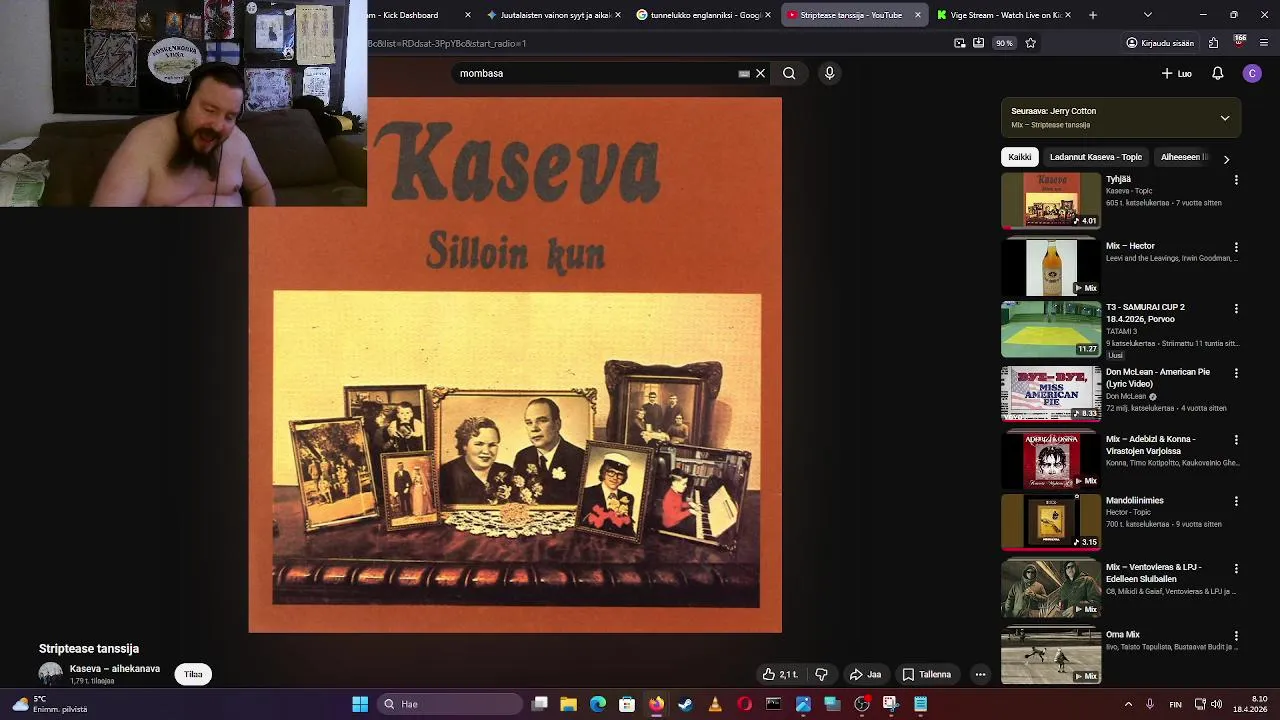The height and width of the screenshot is (720, 1280).
Task: Open volume control in system tray
Action: point(1216,704)
